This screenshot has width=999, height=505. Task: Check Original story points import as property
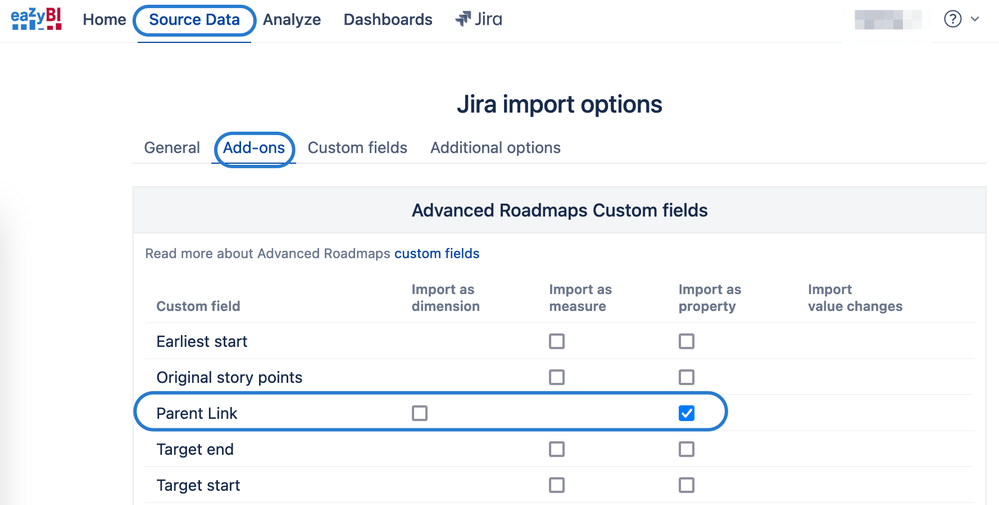[x=686, y=377]
